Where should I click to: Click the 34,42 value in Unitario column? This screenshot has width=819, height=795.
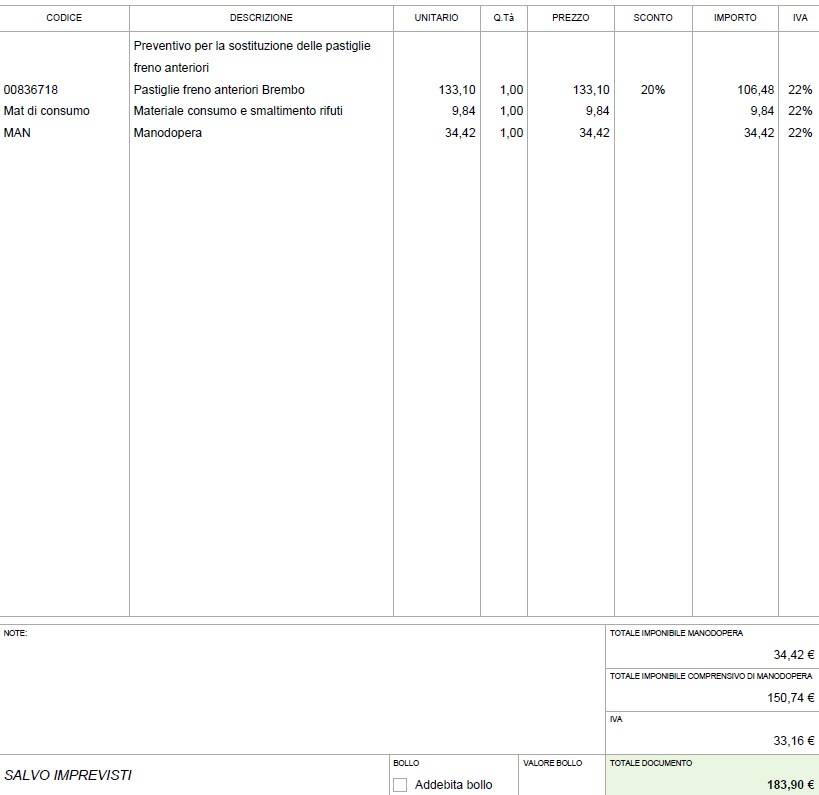(460, 133)
